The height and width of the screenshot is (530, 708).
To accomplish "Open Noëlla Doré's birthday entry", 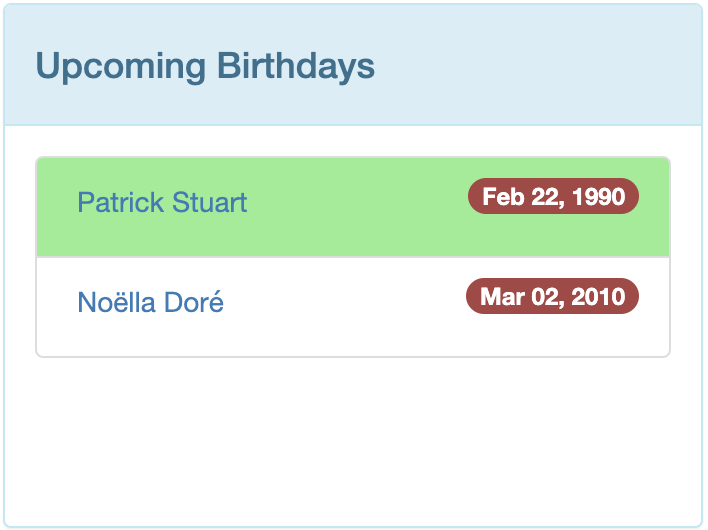I will pyautogui.click(x=150, y=302).
